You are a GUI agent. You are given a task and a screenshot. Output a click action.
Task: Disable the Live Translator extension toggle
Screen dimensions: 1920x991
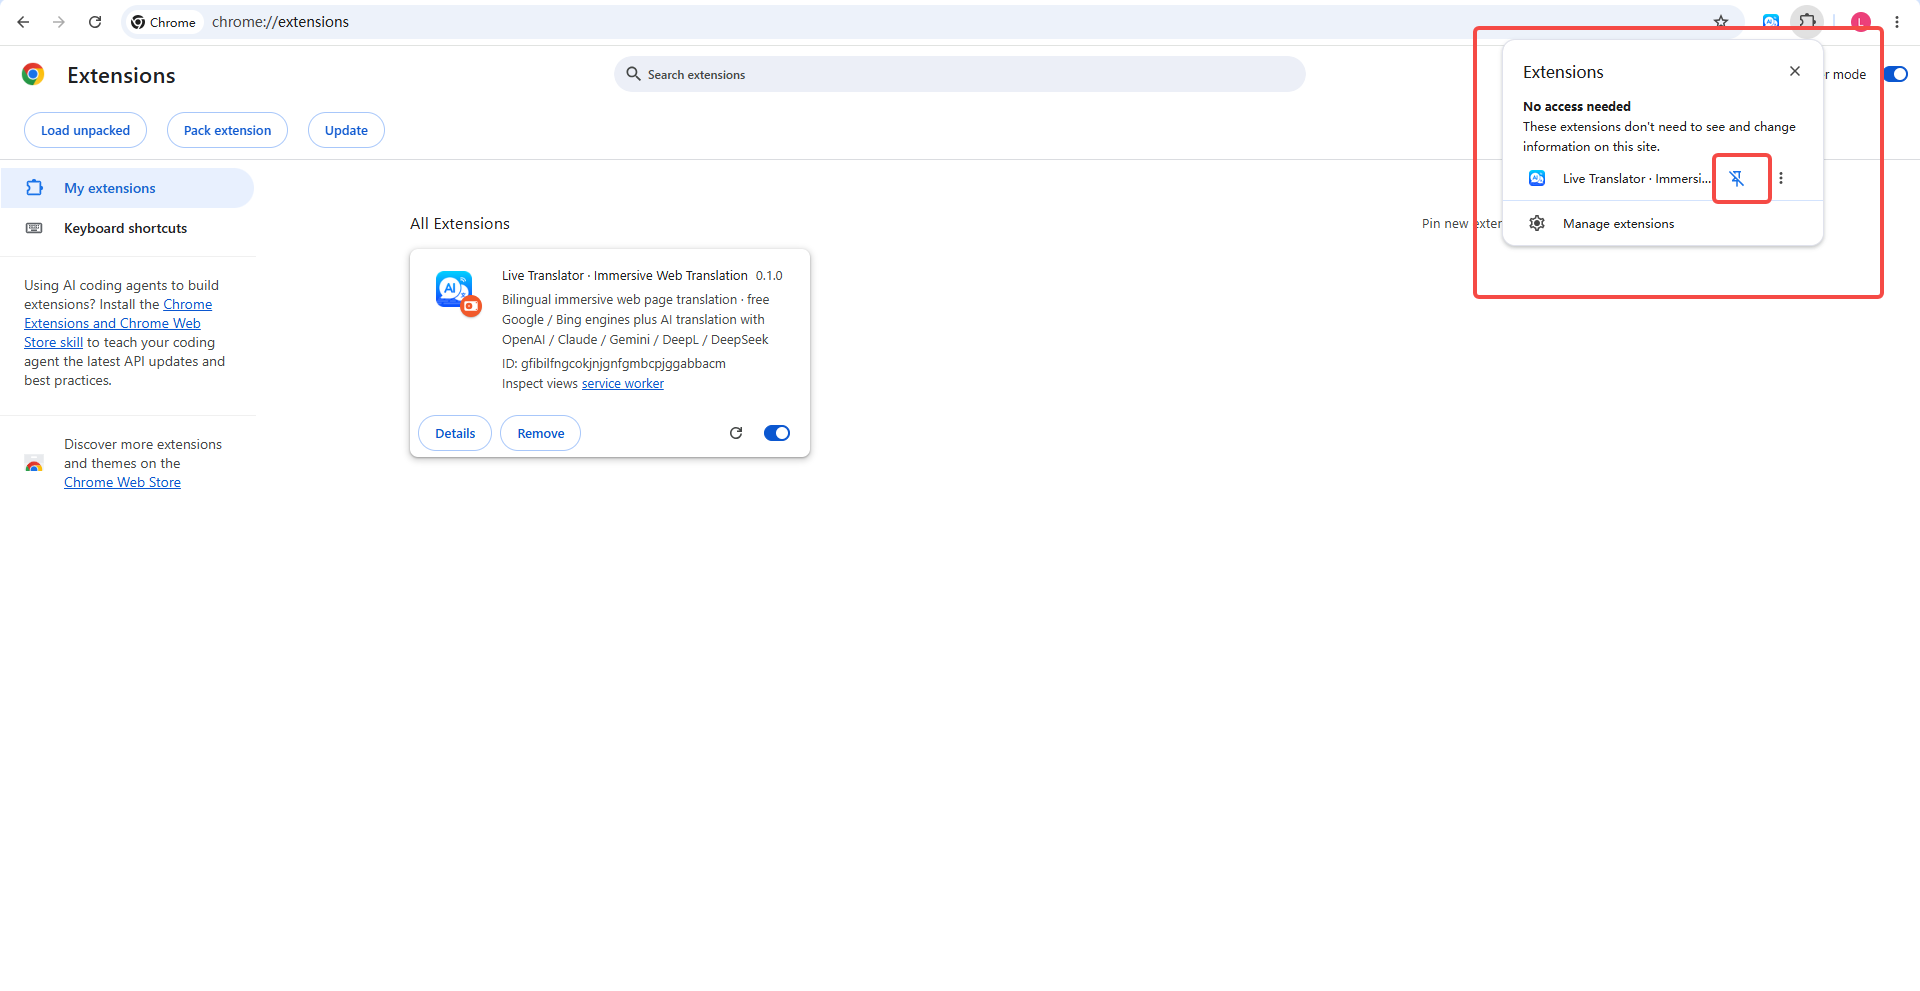coord(777,433)
